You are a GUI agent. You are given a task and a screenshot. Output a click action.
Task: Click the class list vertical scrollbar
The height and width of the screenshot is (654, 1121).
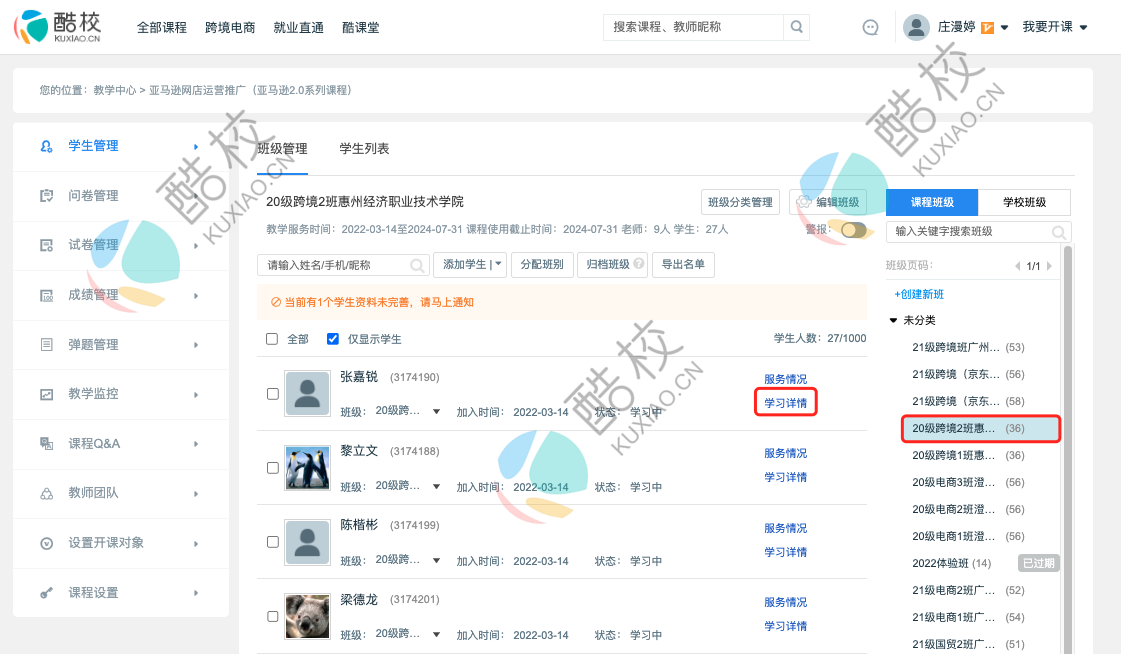1068,450
